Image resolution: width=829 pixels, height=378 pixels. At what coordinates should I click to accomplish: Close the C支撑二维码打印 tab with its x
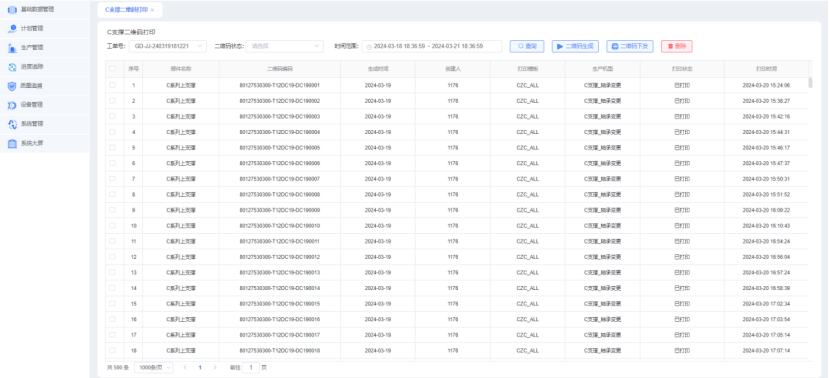pos(153,10)
